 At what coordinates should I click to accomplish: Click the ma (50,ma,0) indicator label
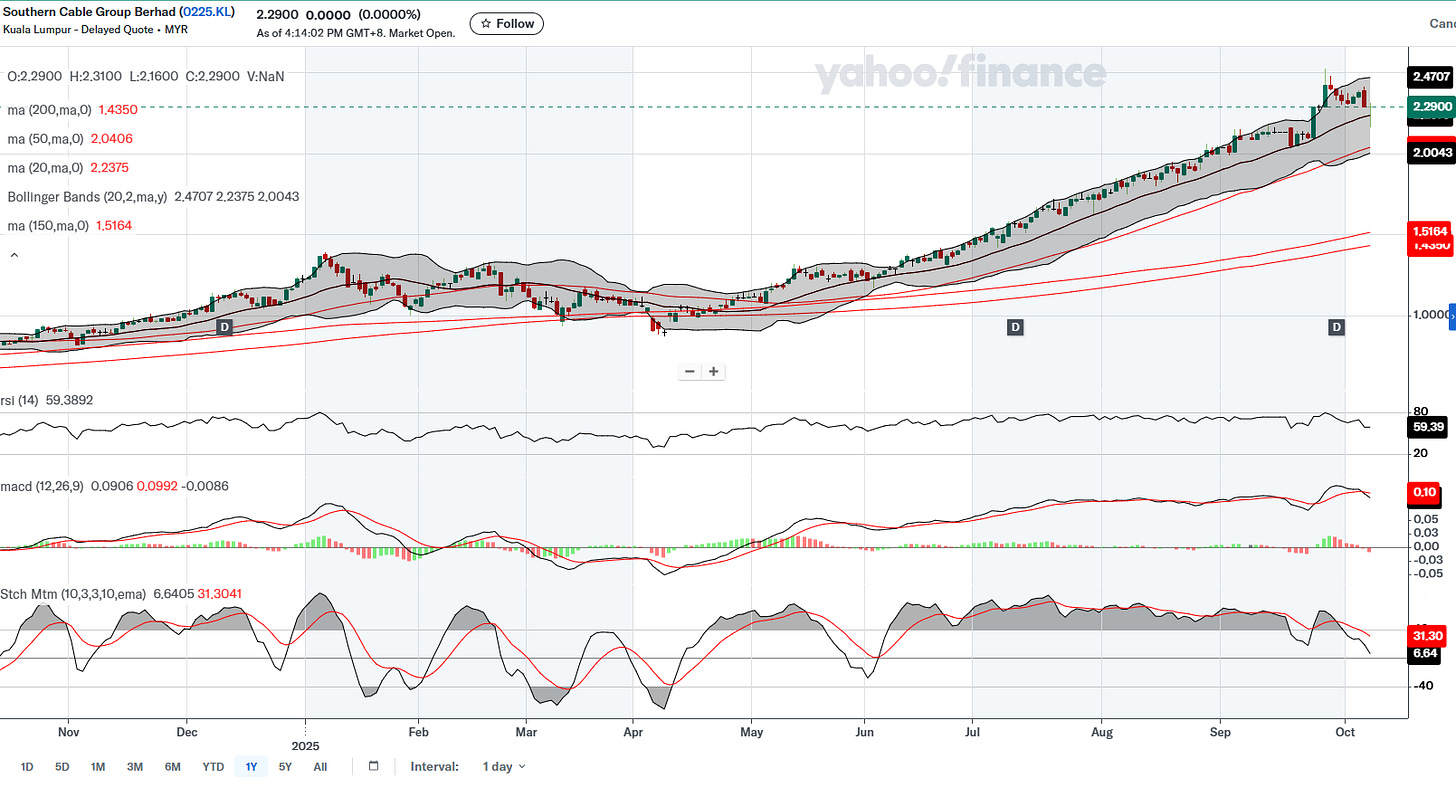[46, 138]
